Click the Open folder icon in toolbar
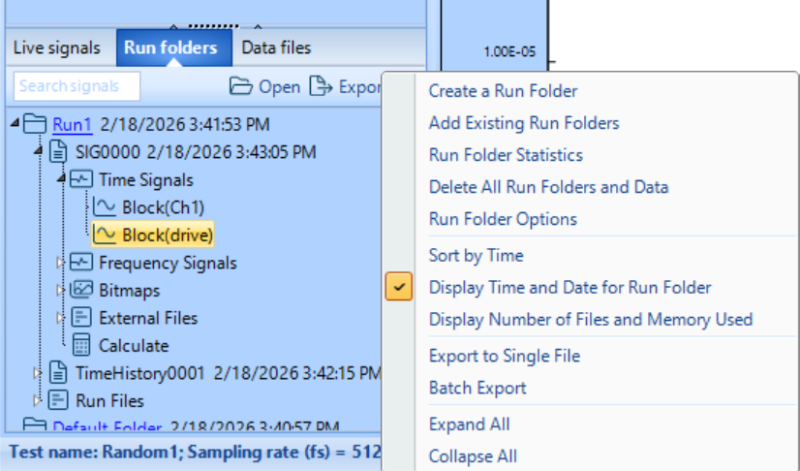Viewport: 800px width, 471px height. tap(241, 87)
